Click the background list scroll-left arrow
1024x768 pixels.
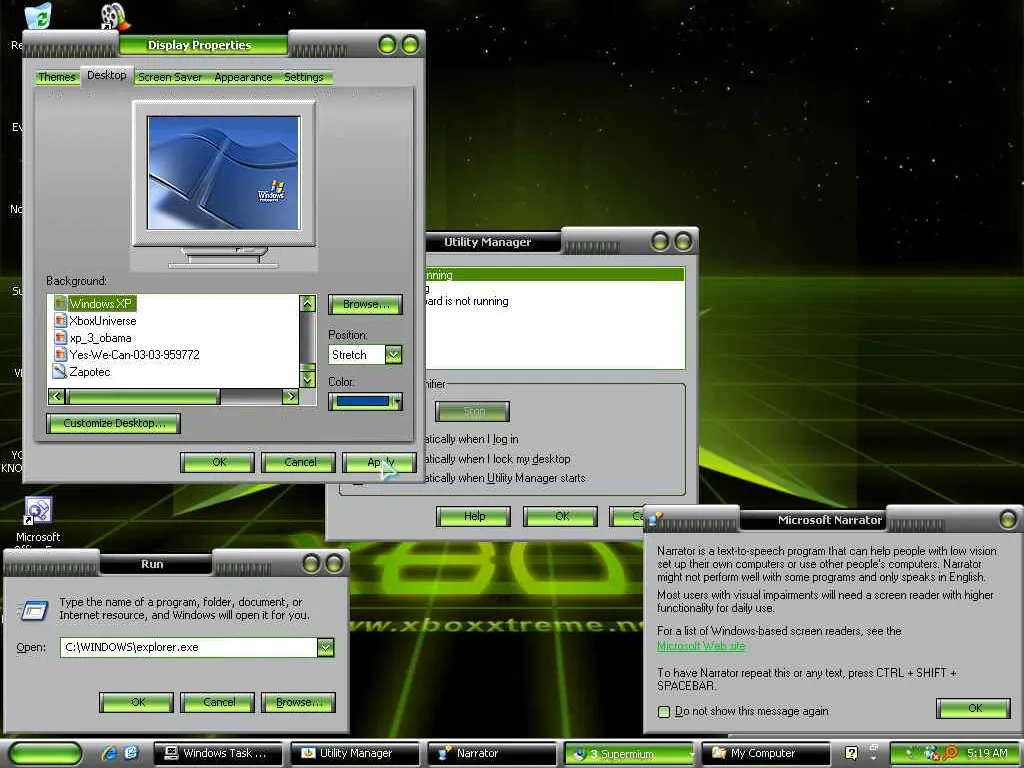[57, 396]
